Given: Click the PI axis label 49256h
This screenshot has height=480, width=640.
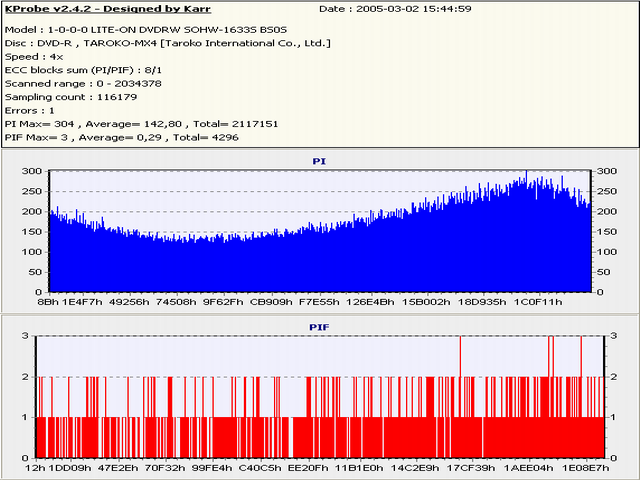Looking at the screenshot, I should 129,302.
